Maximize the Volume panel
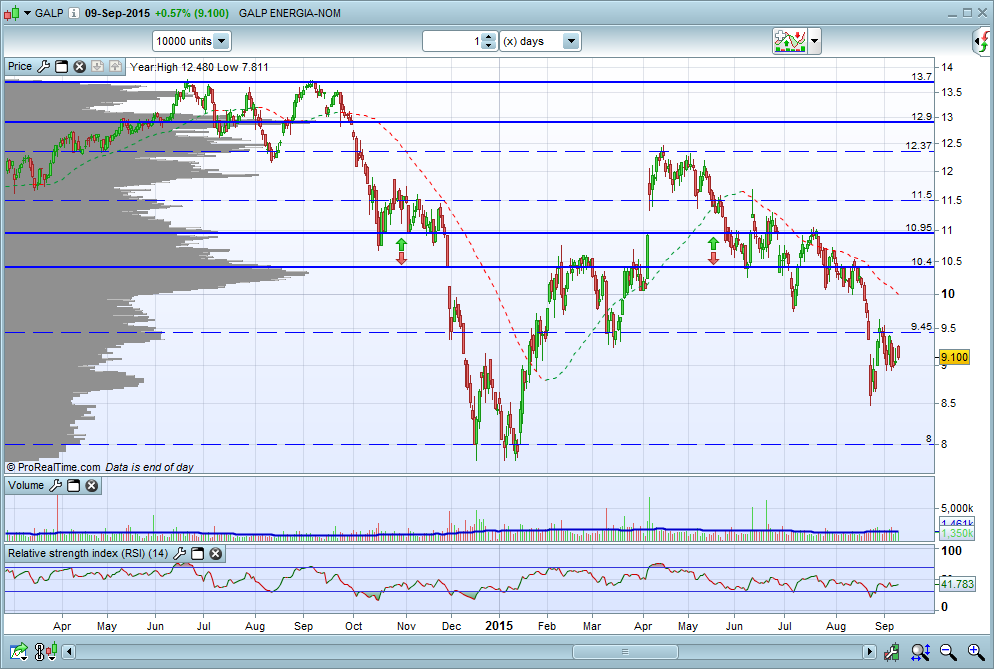Viewport: 994px width, 669px height. coord(74,486)
